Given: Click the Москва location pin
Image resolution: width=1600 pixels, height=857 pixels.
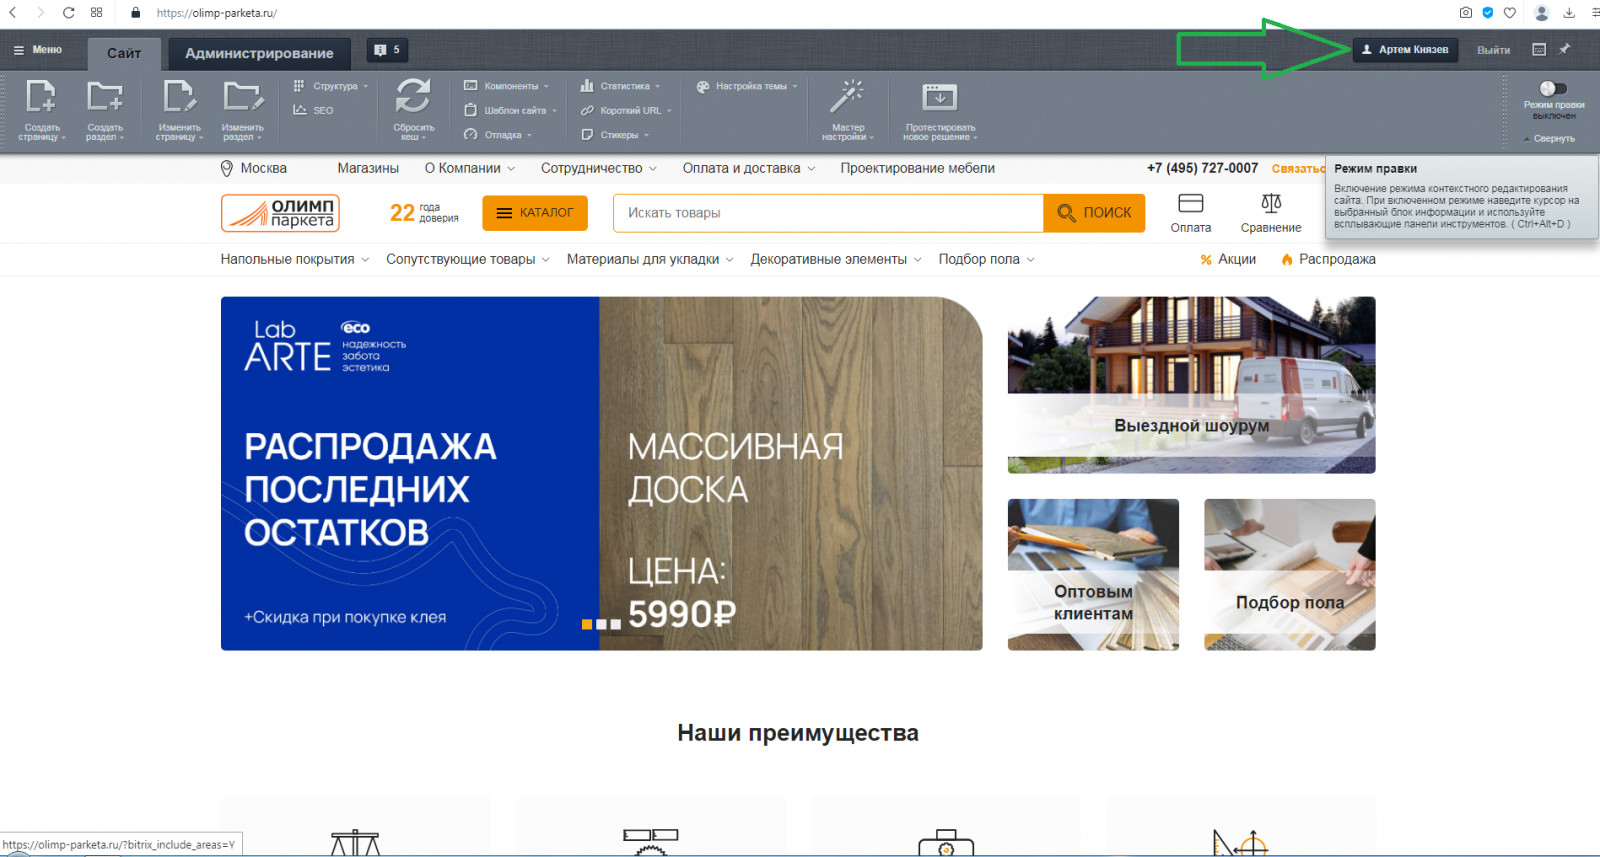Looking at the screenshot, I should coord(227,168).
